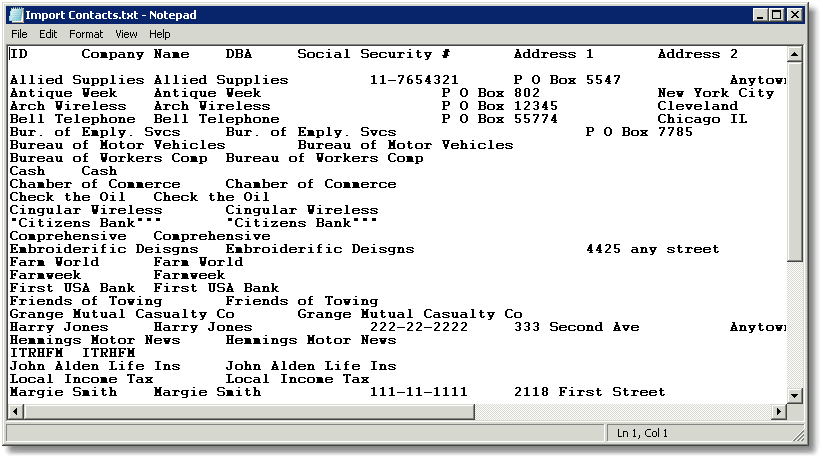This screenshot has height=460, width=823.
Task: Click the first 'ITRHFM' entry
Action: click(36, 353)
